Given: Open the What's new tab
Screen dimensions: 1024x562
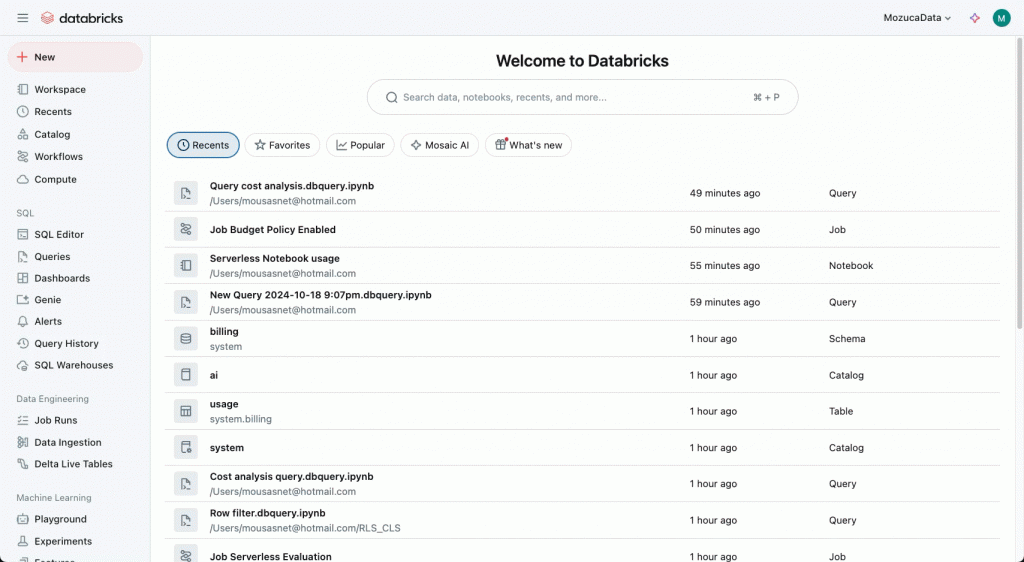Looking at the screenshot, I should 528,145.
